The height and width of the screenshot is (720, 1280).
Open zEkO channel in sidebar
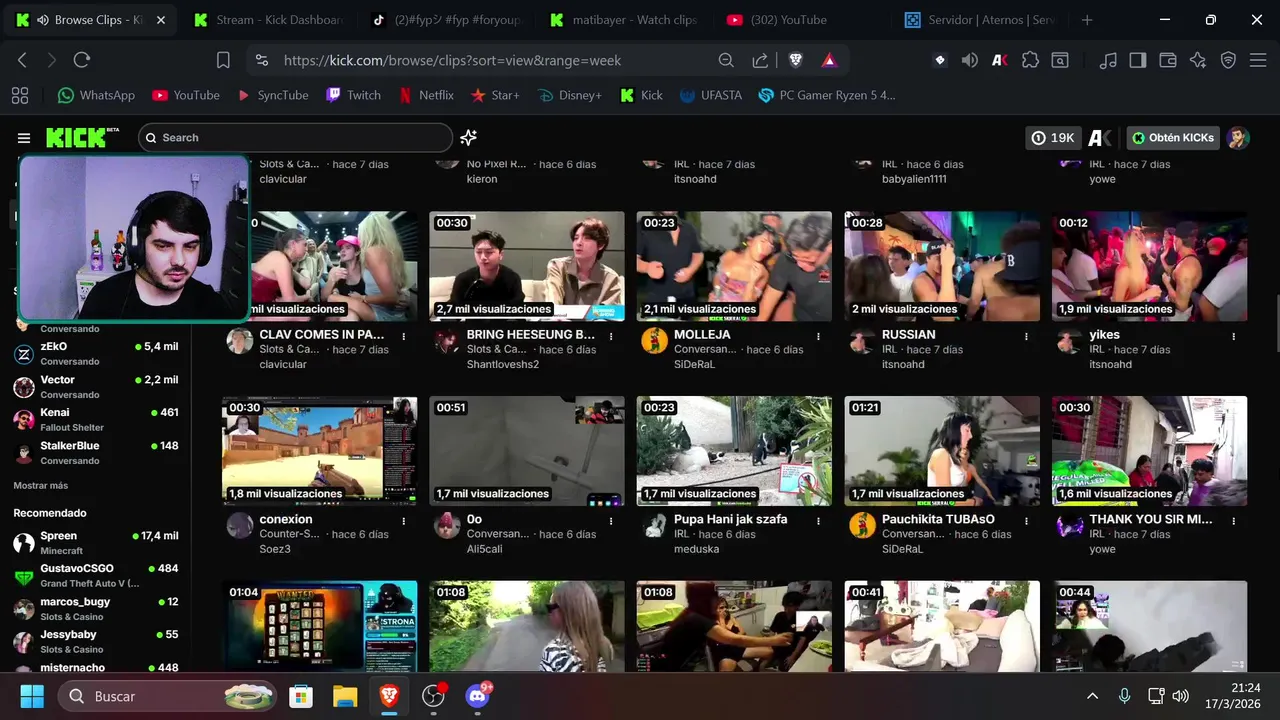pos(96,353)
